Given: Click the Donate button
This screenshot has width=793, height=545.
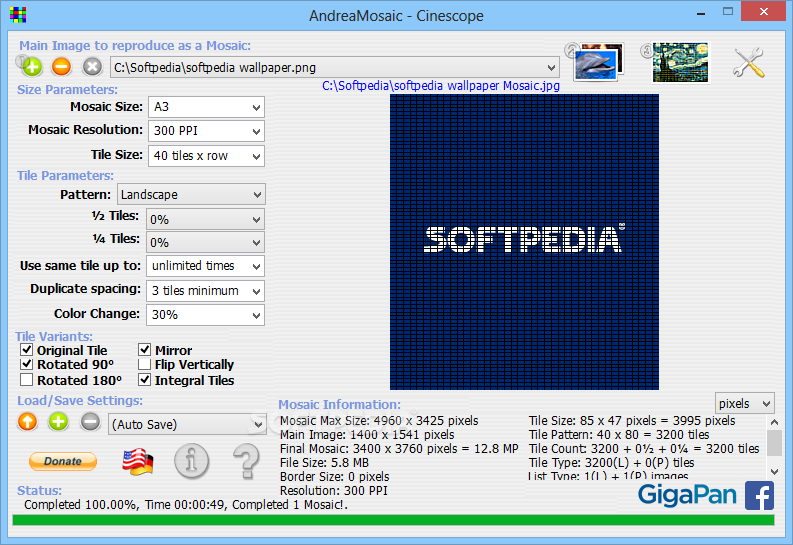Looking at the screenshot, I should click(x=63, y=461).
